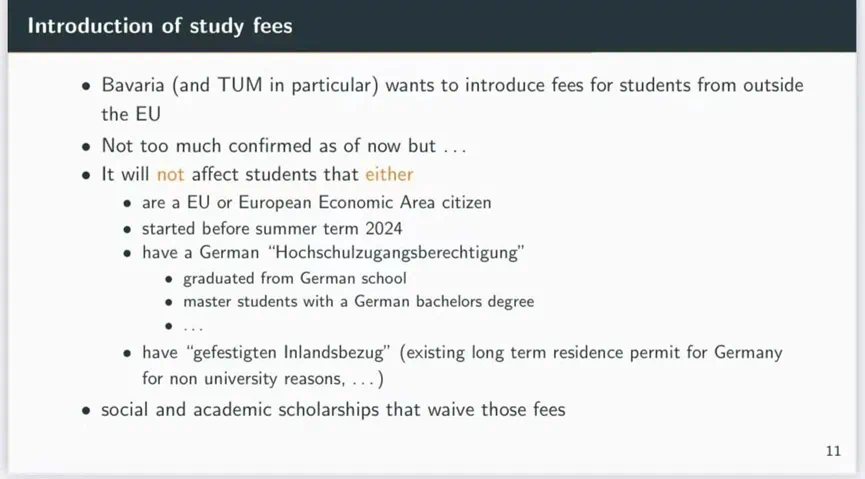Click the "social and academic scholarships" bullet
This screenshot has width=865, height=479.
333,409
